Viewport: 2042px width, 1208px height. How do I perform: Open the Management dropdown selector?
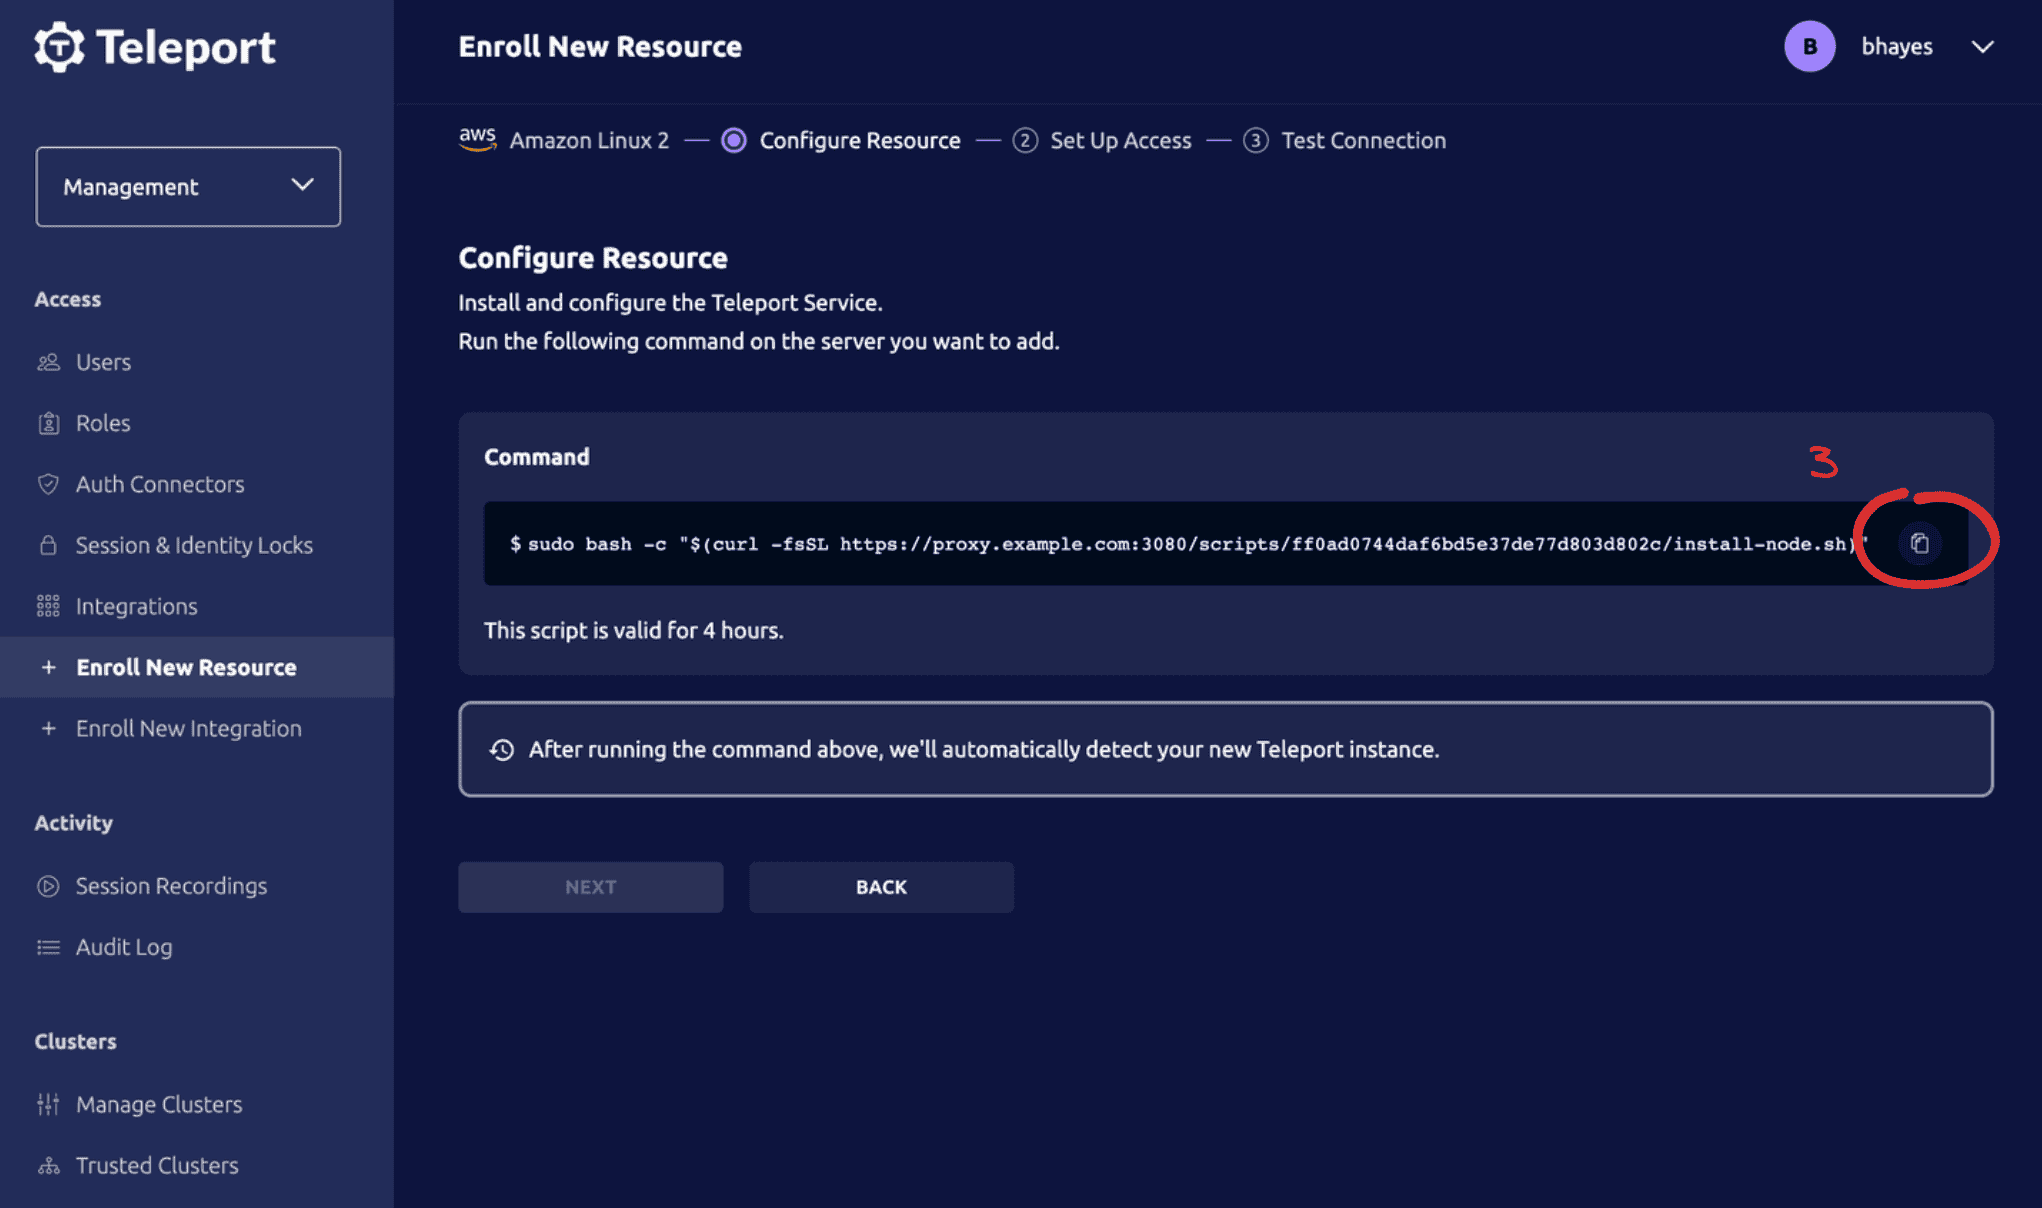188,187
